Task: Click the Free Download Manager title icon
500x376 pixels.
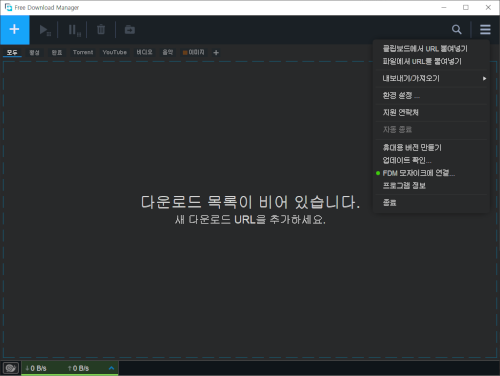Action: click(x=8, y=7)
